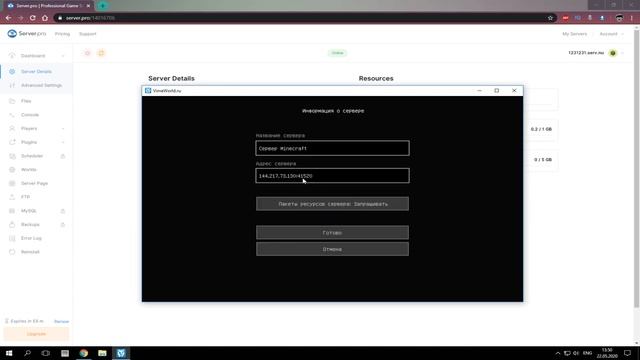This screenshot has width=640, height=360.
Task: Open the Account dropdown
Action: click(x=611, y=34)
